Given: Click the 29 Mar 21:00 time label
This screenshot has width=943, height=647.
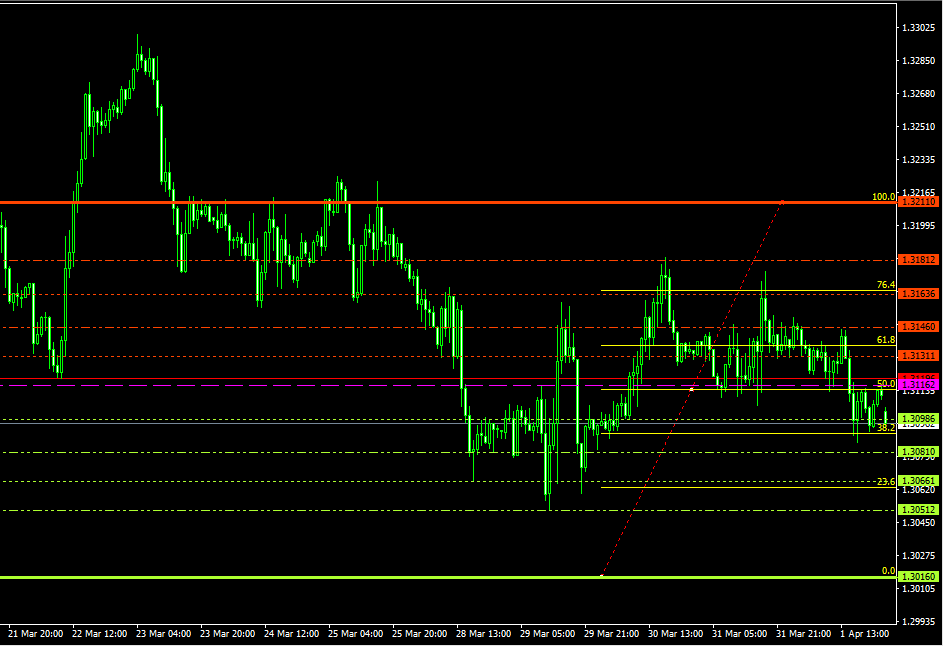Looking at the screenshot, I should pyautogui.click(x=612, y=634).
